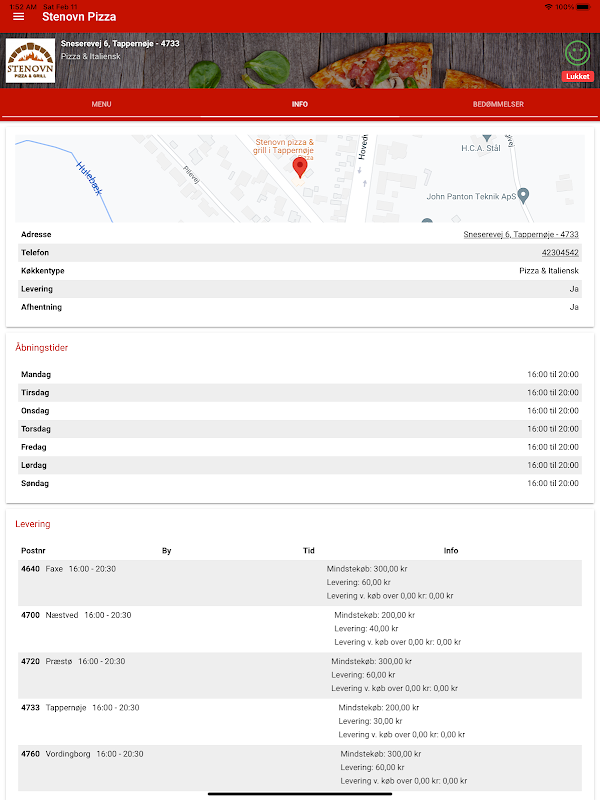600x800 pixels.
Task: Click the Hulebæk stream label on map
Action: [90, 178]
